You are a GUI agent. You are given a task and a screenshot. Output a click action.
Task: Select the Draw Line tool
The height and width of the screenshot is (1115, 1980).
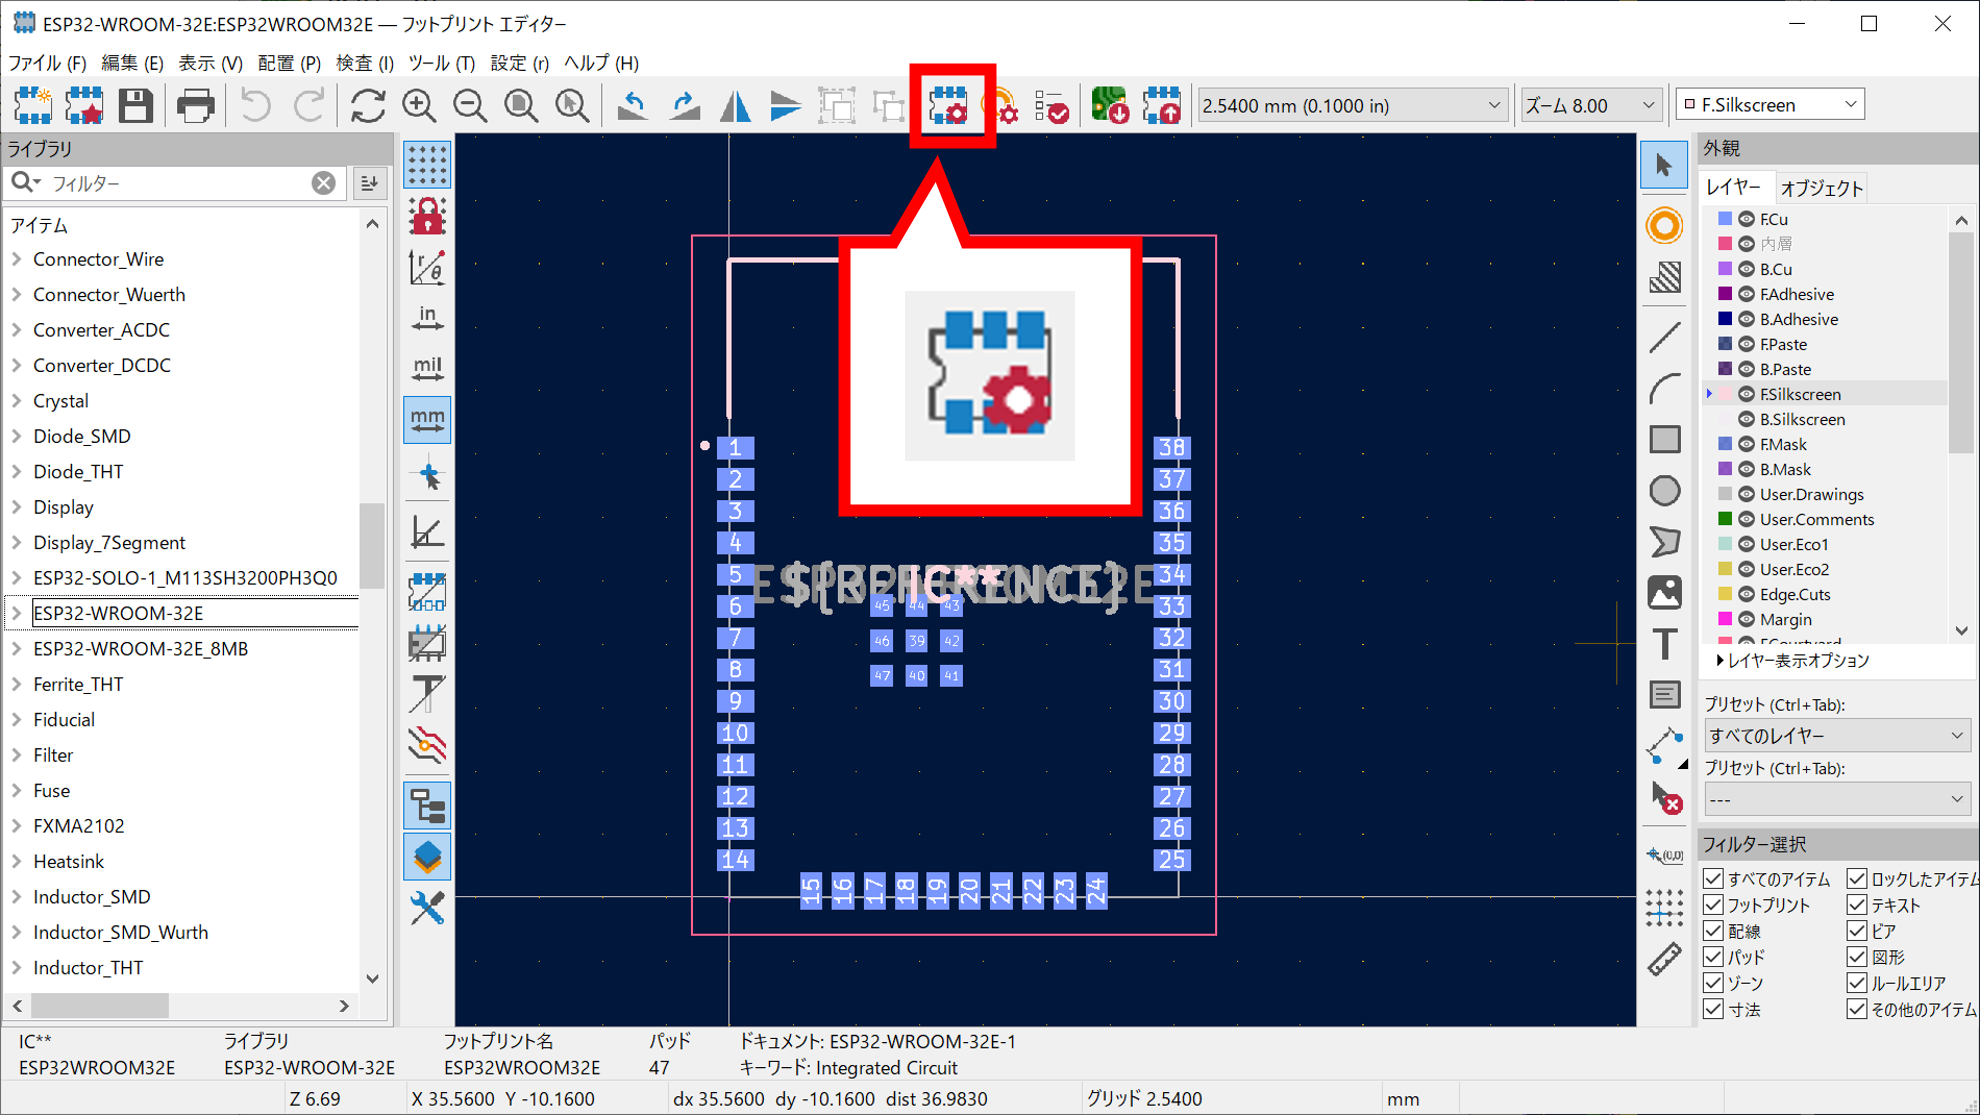1664,337
